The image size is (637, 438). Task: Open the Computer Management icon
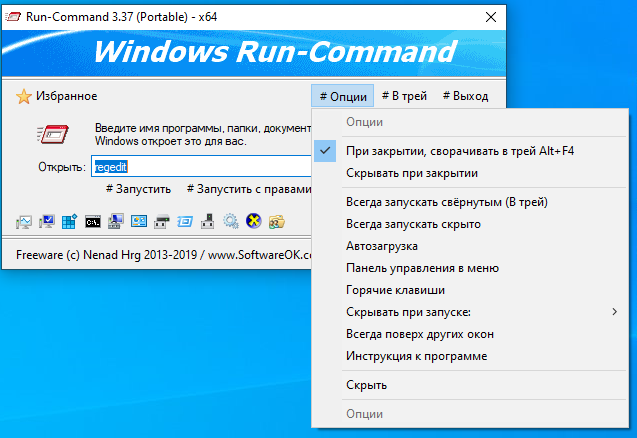116,222
